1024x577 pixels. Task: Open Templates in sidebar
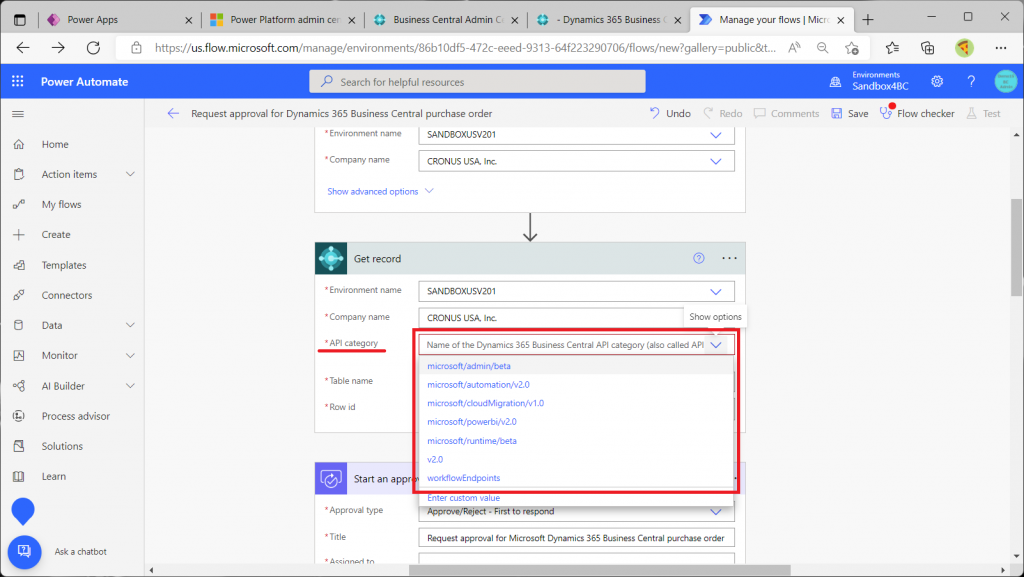(64, 265)
